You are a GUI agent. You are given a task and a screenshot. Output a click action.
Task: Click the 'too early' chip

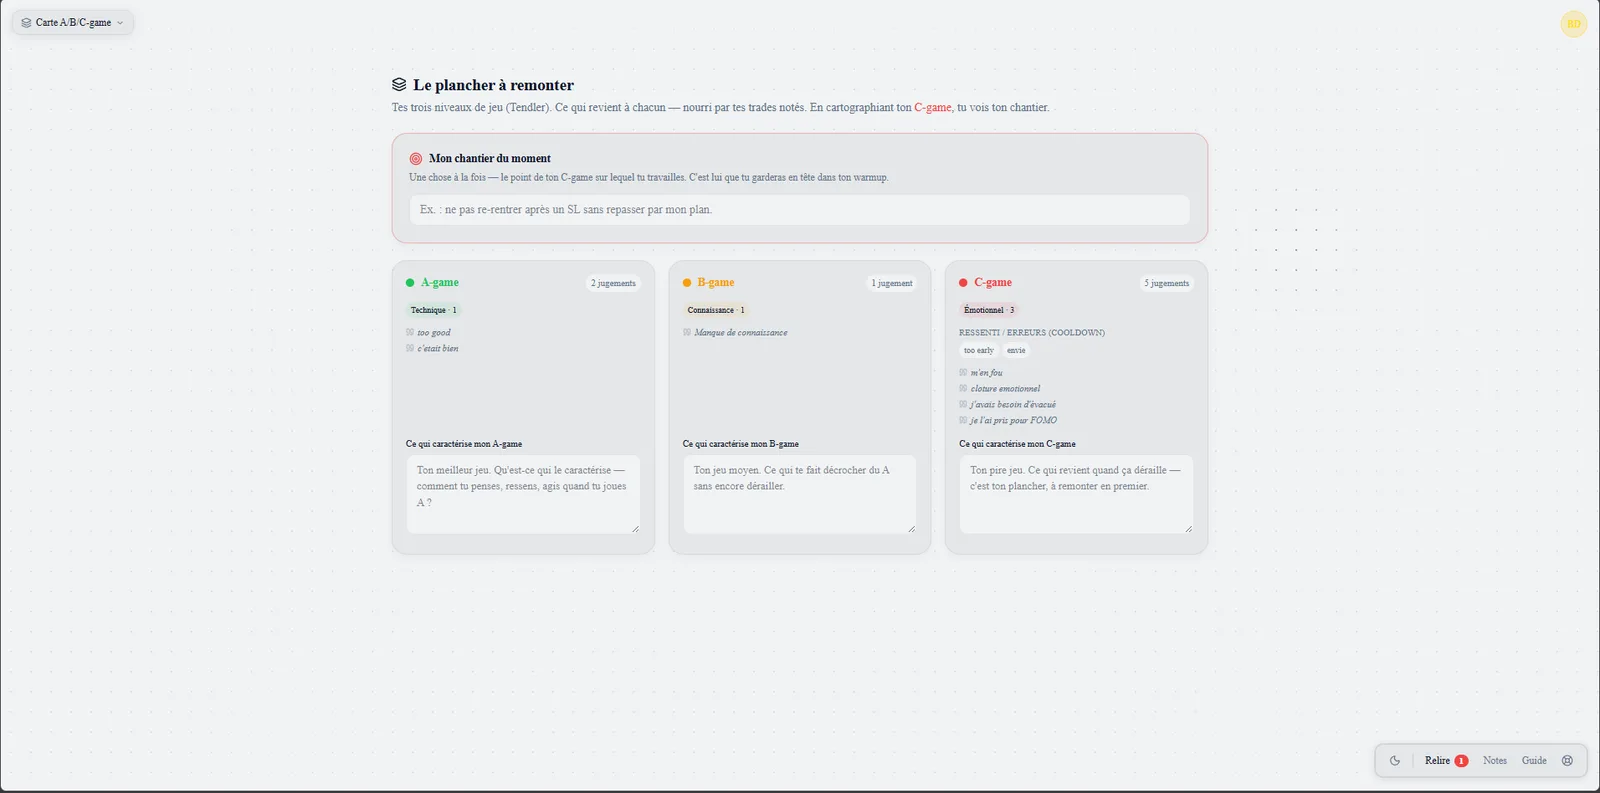pos(979,351)
